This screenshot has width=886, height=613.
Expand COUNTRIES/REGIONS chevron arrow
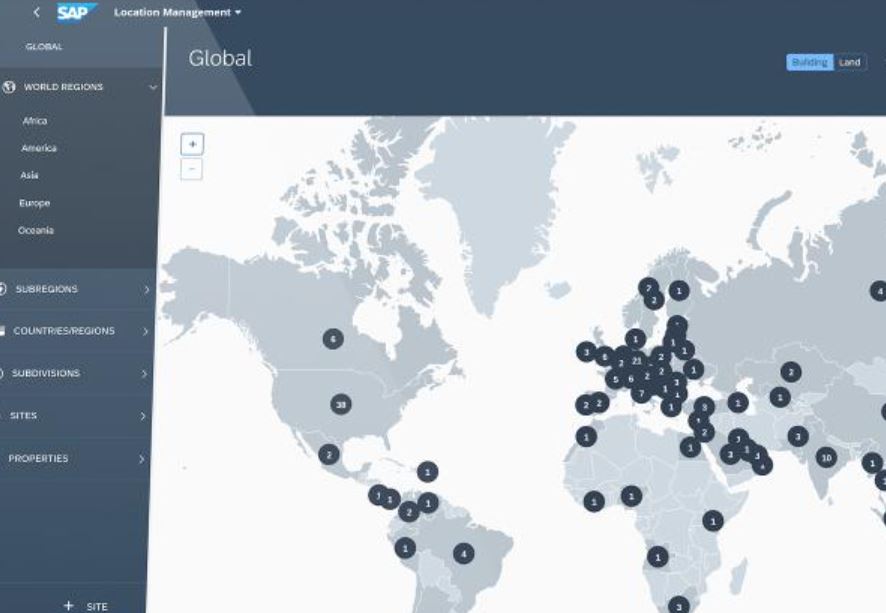point(146,331)
